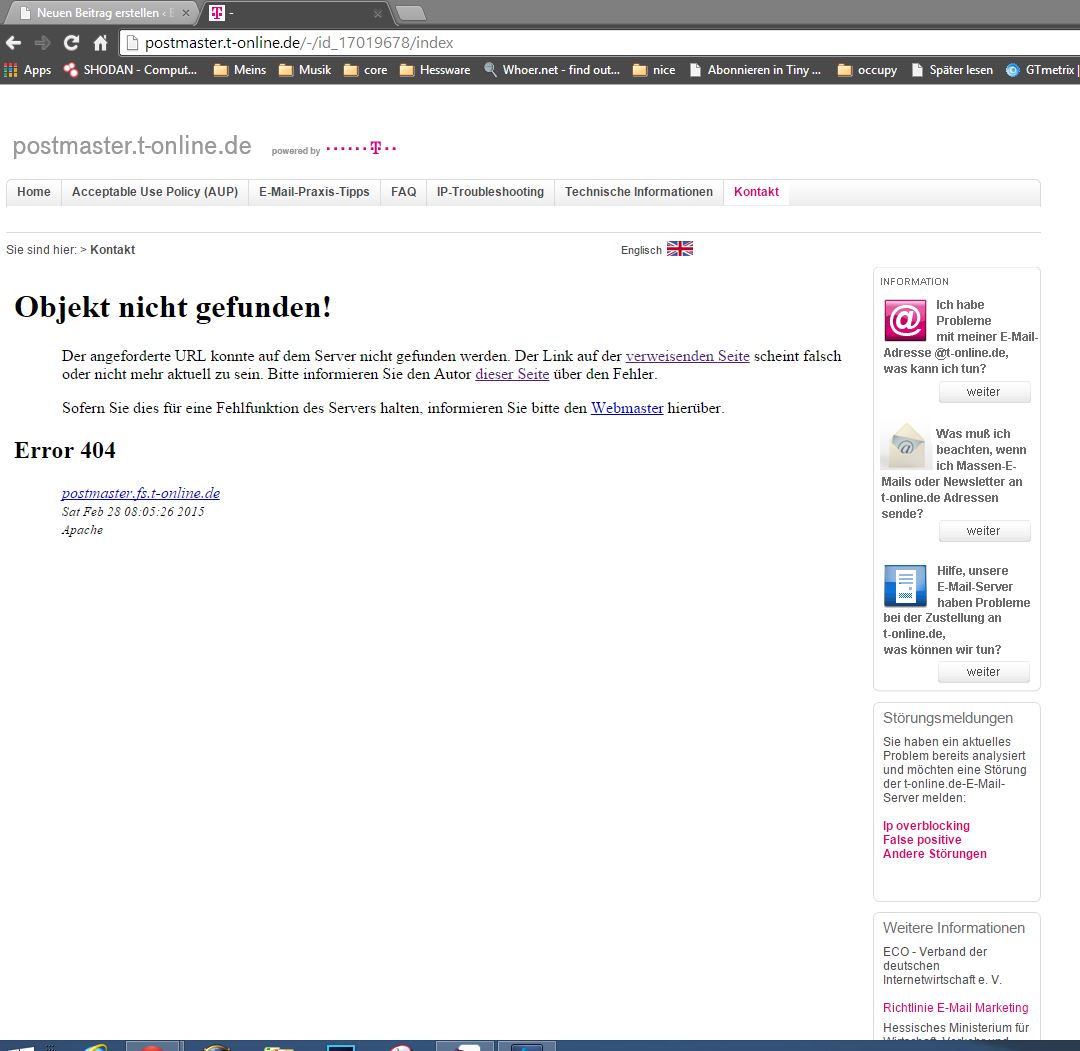Open the postmaster.fs.t-online.de link
The width and height of the screenshot is (1080, 1051).
coord(140,493)
